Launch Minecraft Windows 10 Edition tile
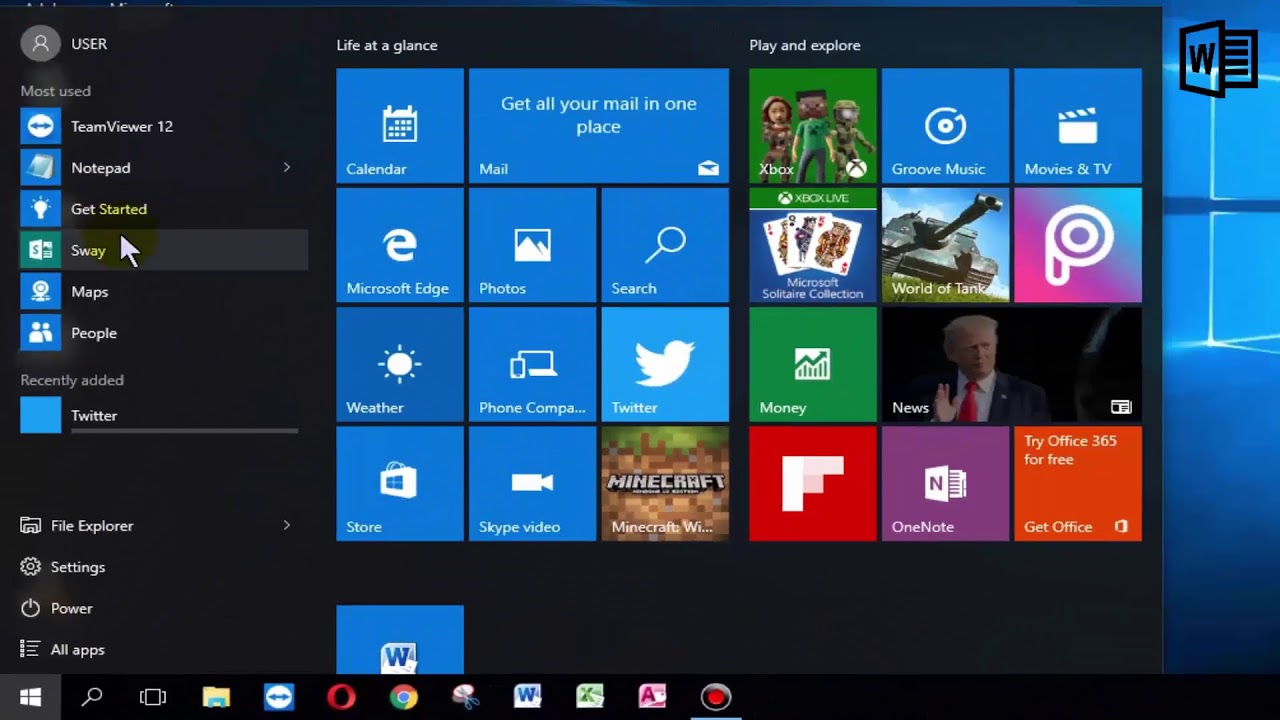Image resolution: width=1280 pixels, height=720 pixels. pos(665,484)
